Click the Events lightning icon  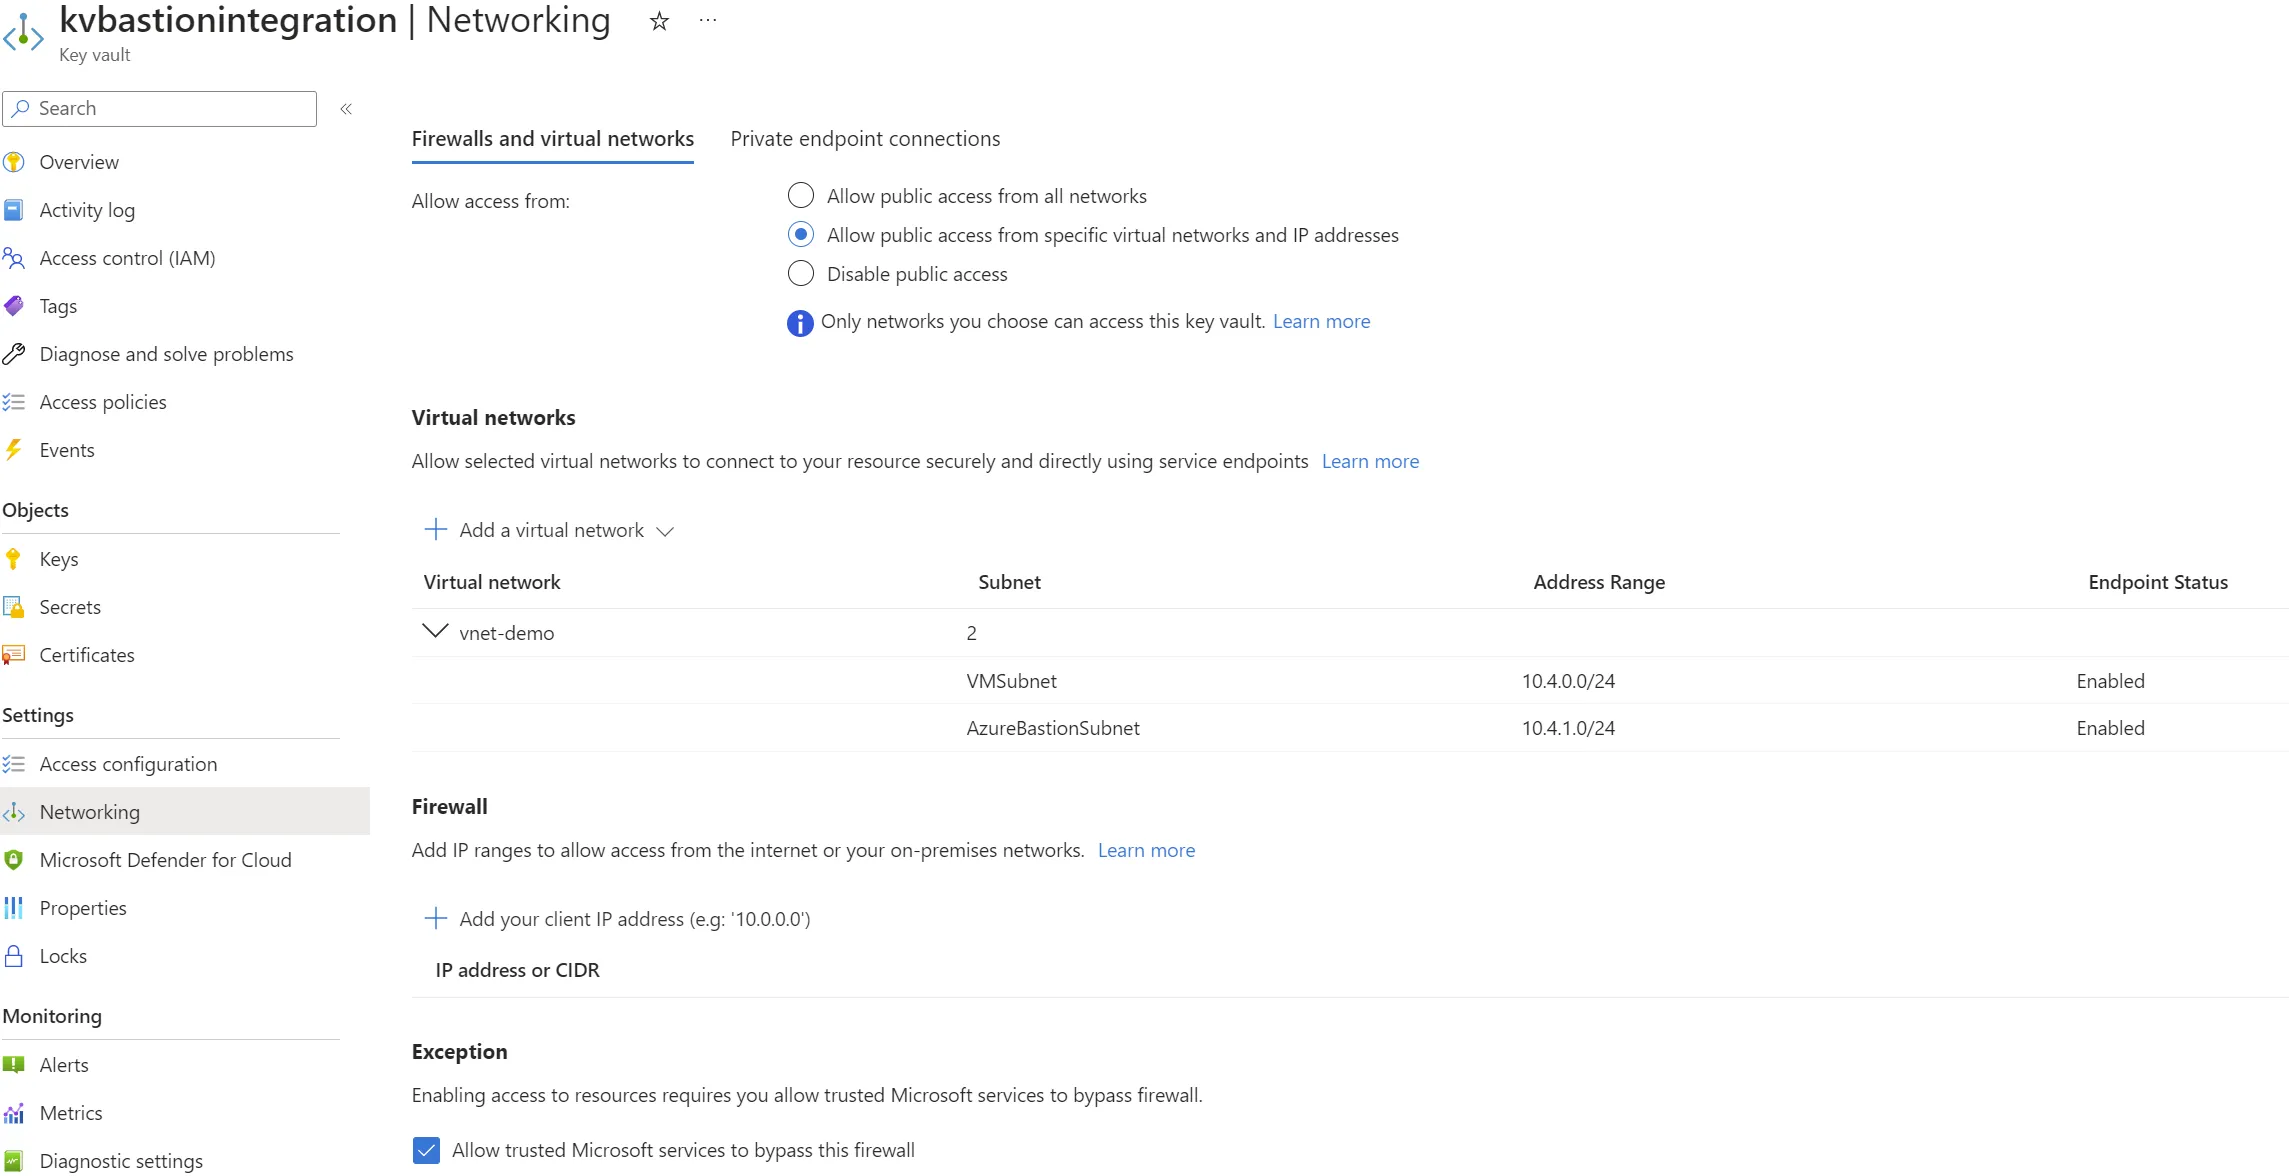pyautogui.click(x=14, y=450)
